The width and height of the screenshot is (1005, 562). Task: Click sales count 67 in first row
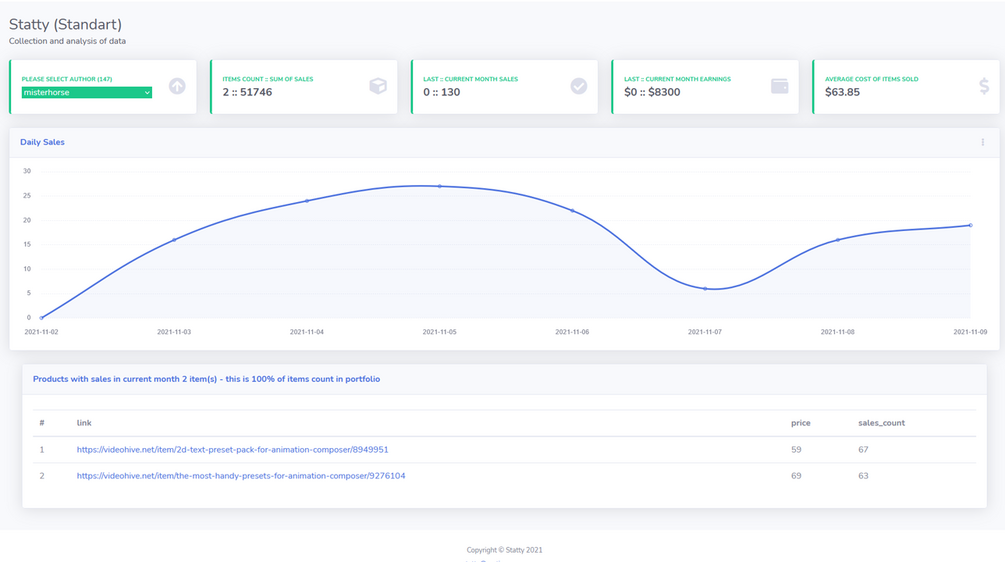tap(863, 449)
